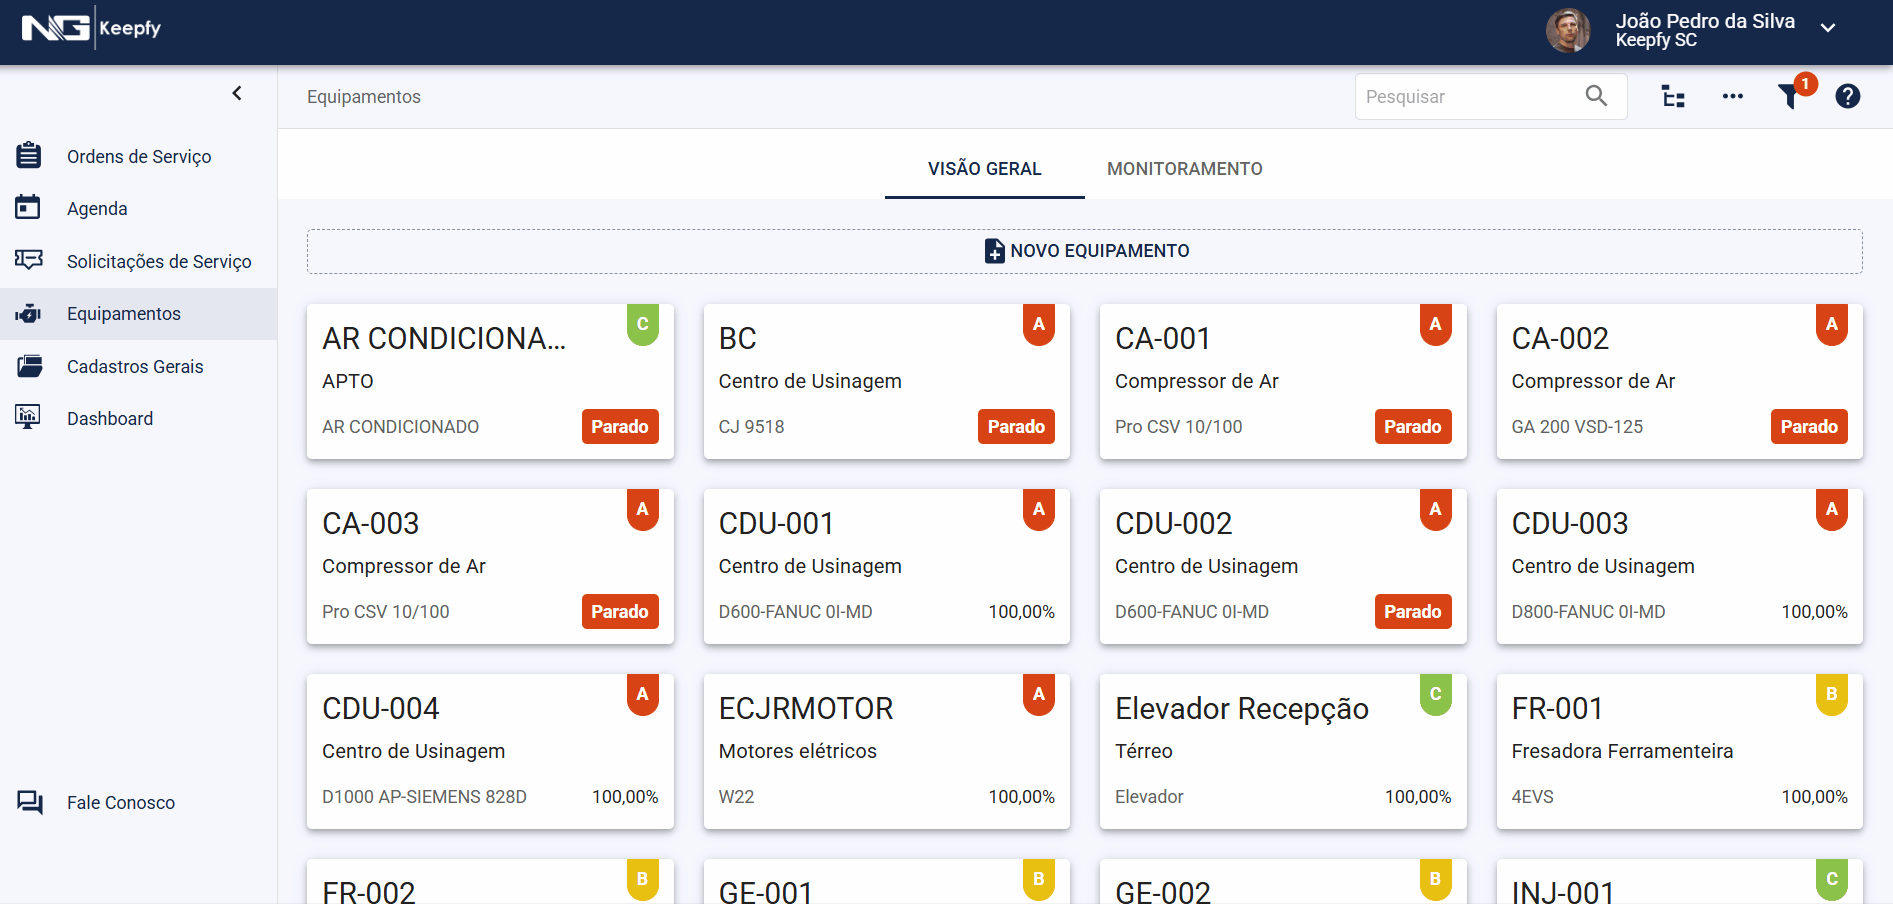1893x904 pixels.
Task: Click the Pesquisar search field
Action: pos(1465,97)
